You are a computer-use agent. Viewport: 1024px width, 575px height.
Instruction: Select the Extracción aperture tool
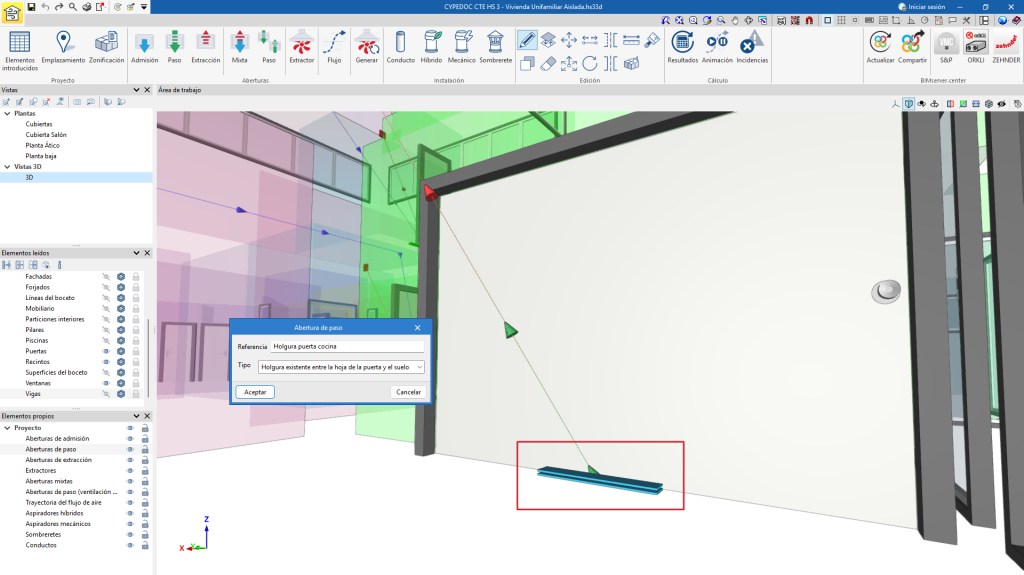pyautogui.click(x=206, y=47)
